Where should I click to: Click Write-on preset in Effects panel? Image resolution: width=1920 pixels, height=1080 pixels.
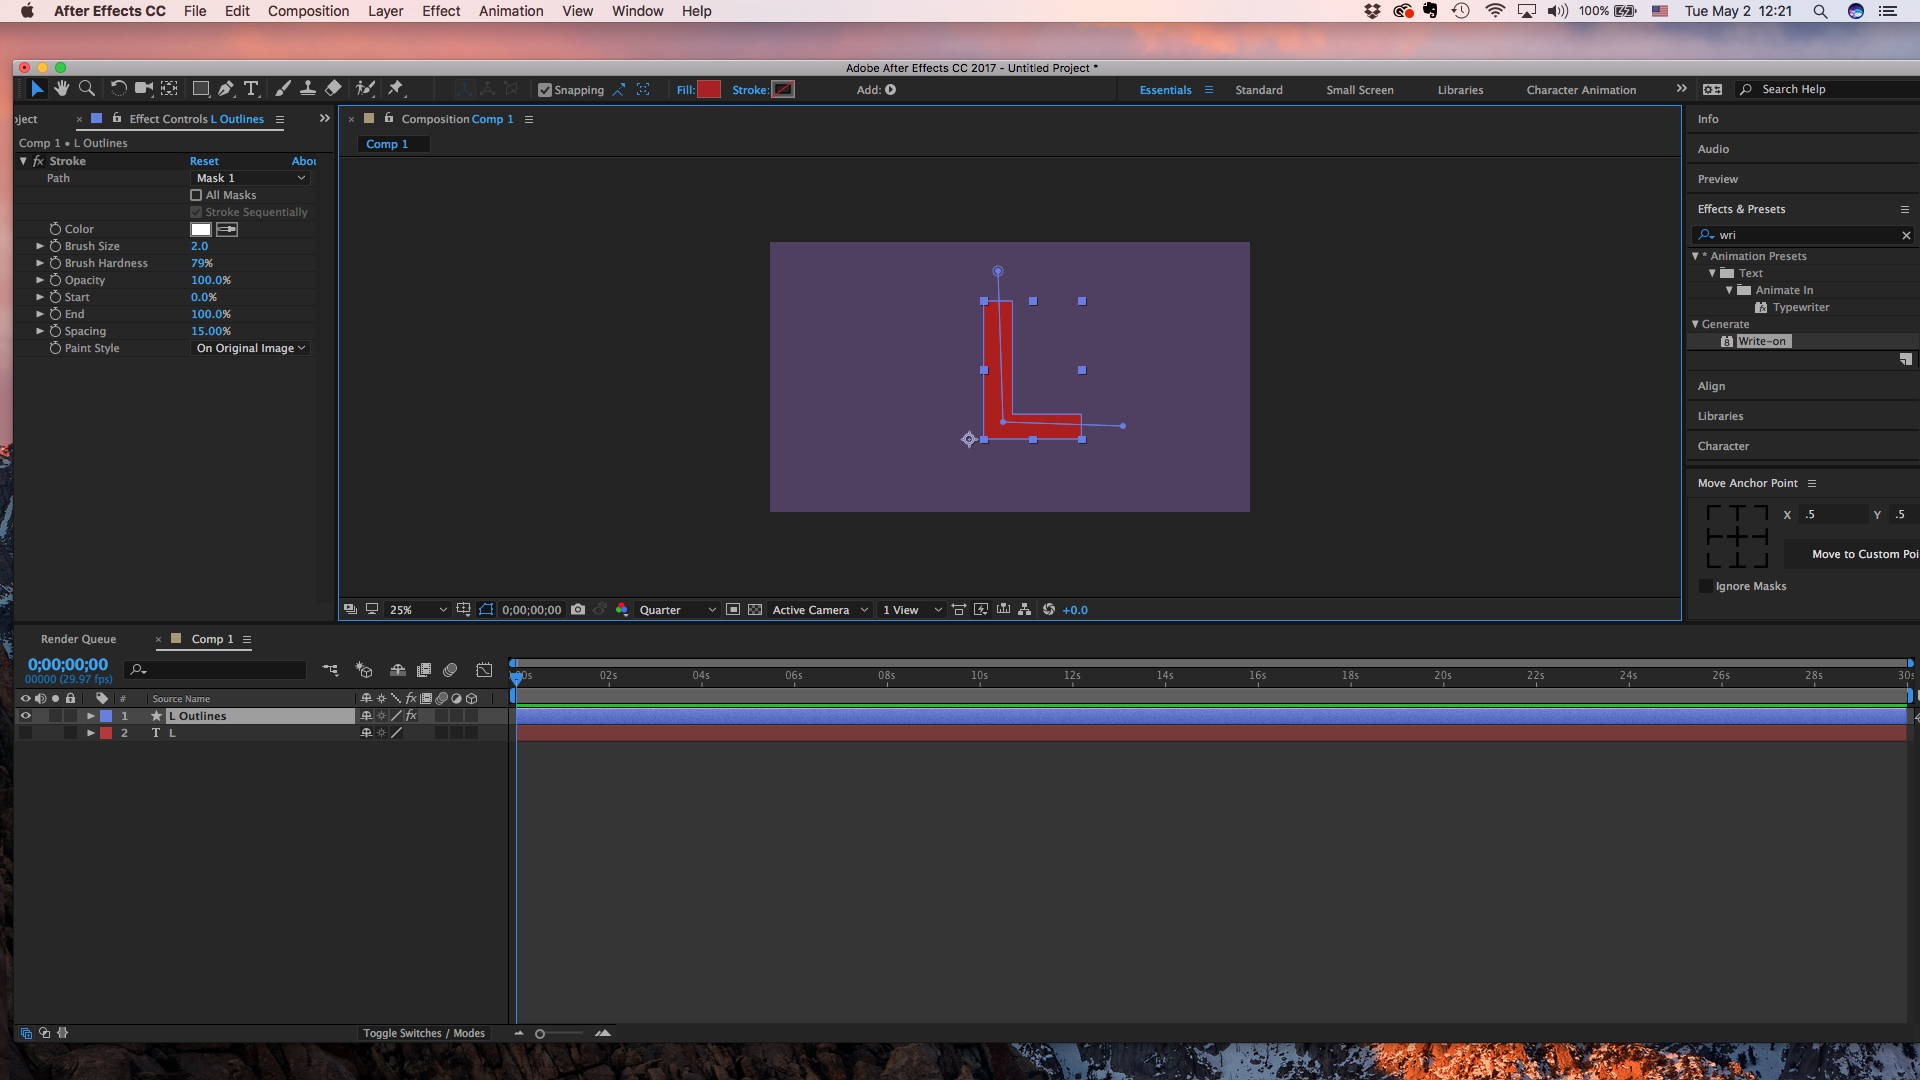(x=1762, y=340)
